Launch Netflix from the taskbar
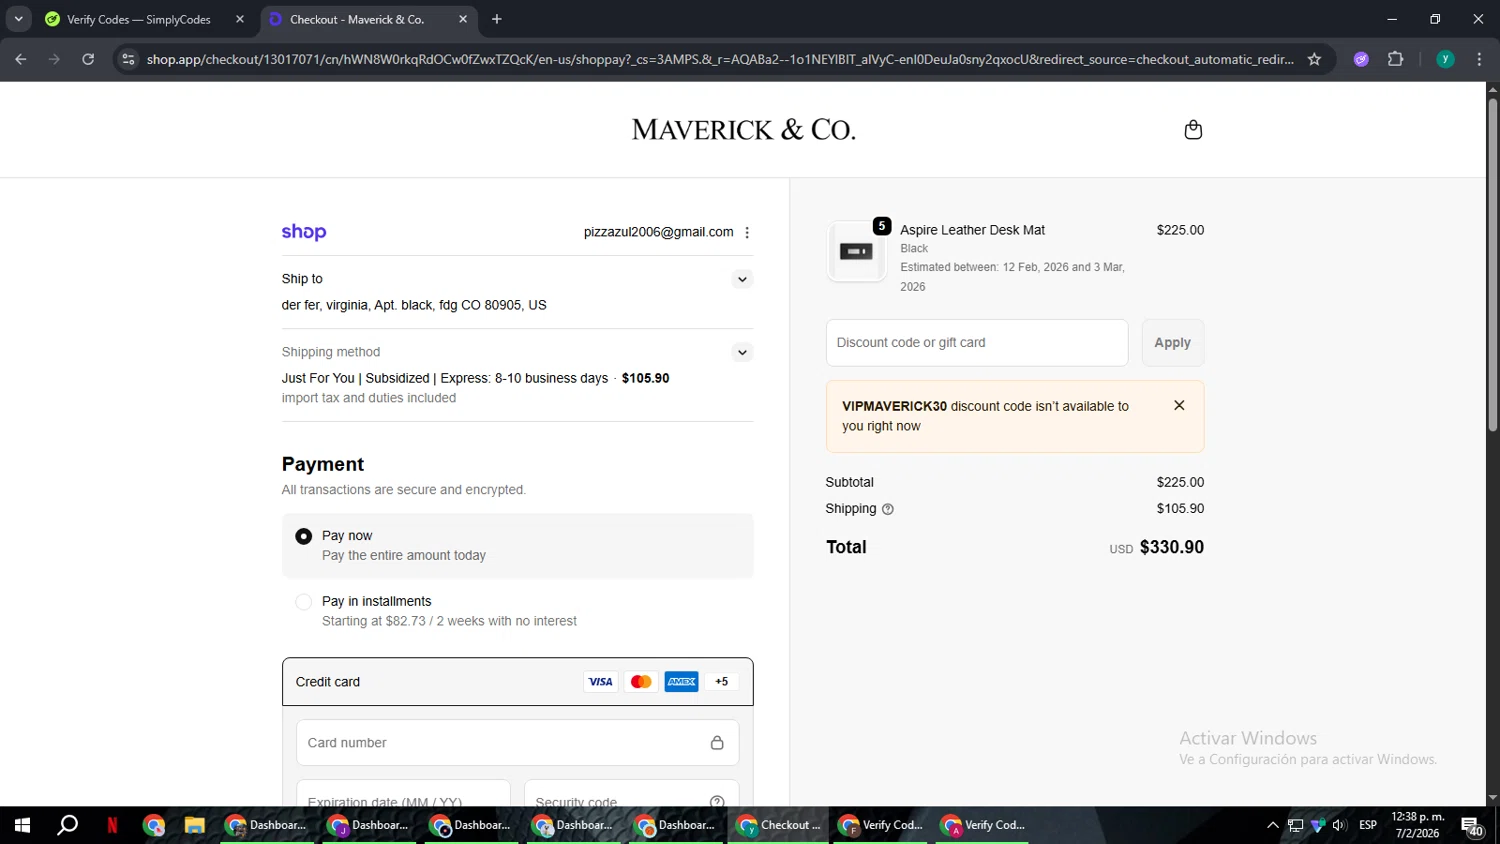1500x844 pixels. (x=112, y=825)
